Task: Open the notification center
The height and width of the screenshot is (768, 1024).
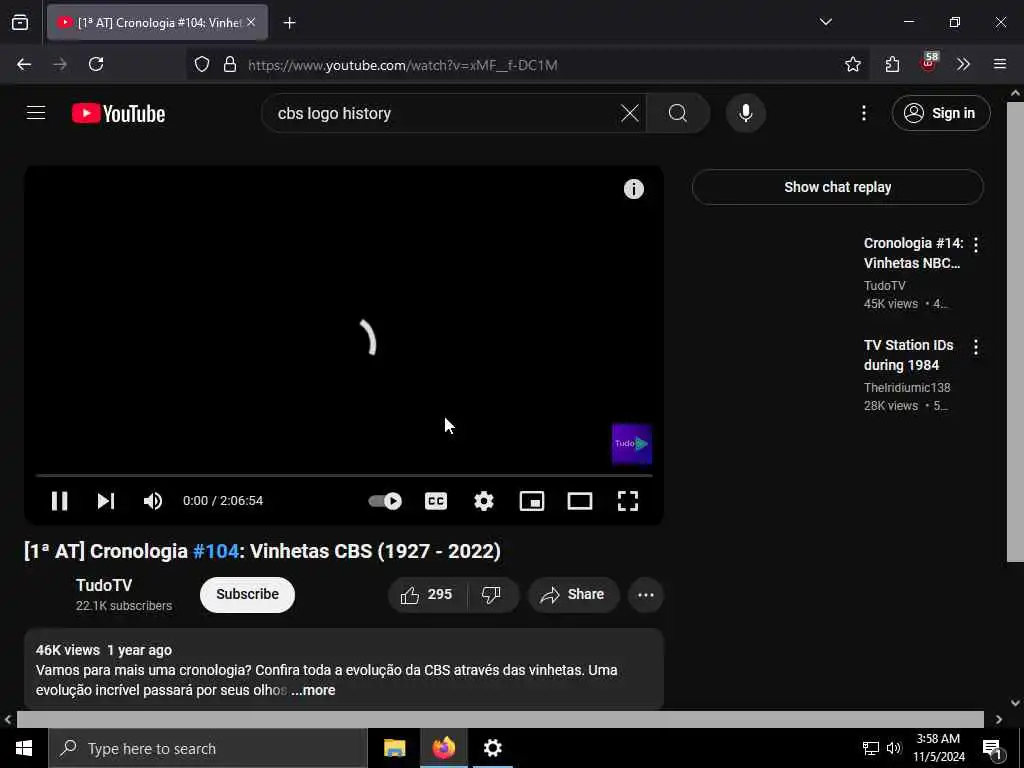Action: [993, 749]
